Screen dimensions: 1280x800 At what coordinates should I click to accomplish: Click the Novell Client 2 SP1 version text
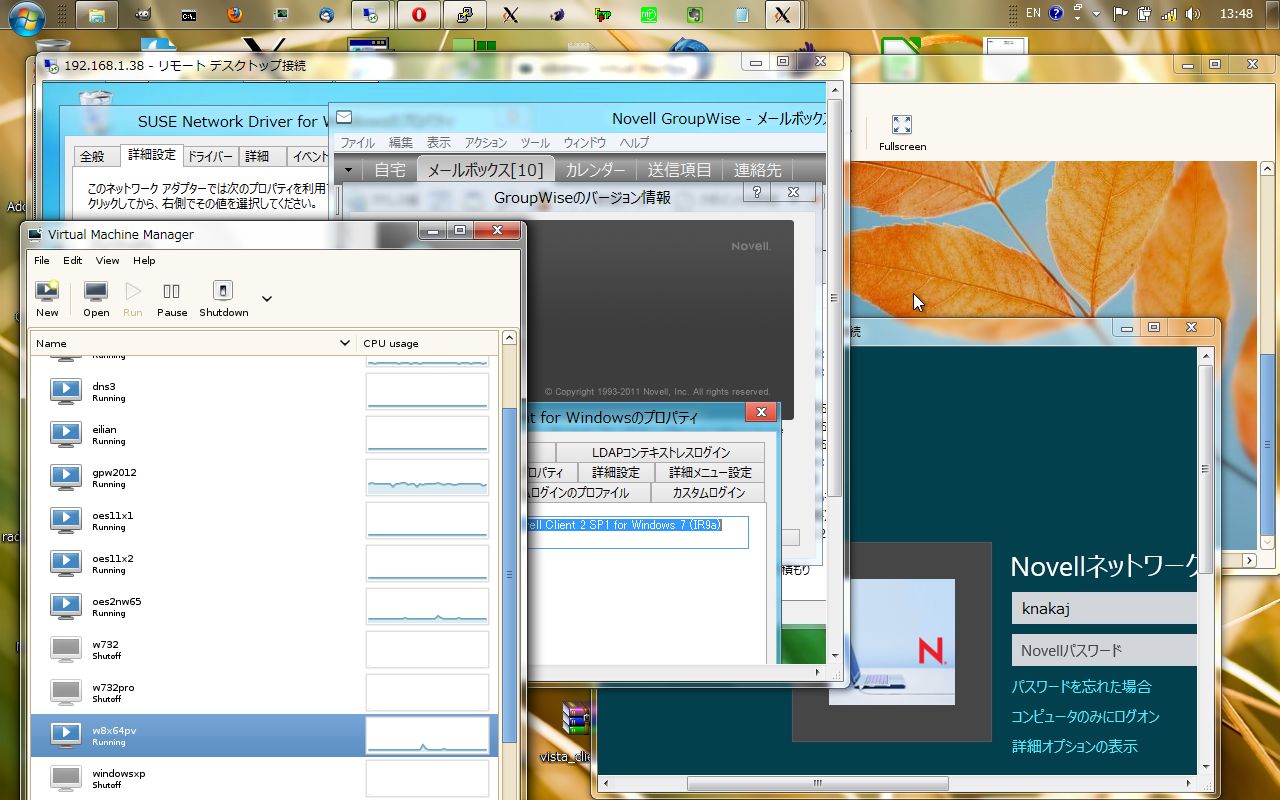(622, 525)
